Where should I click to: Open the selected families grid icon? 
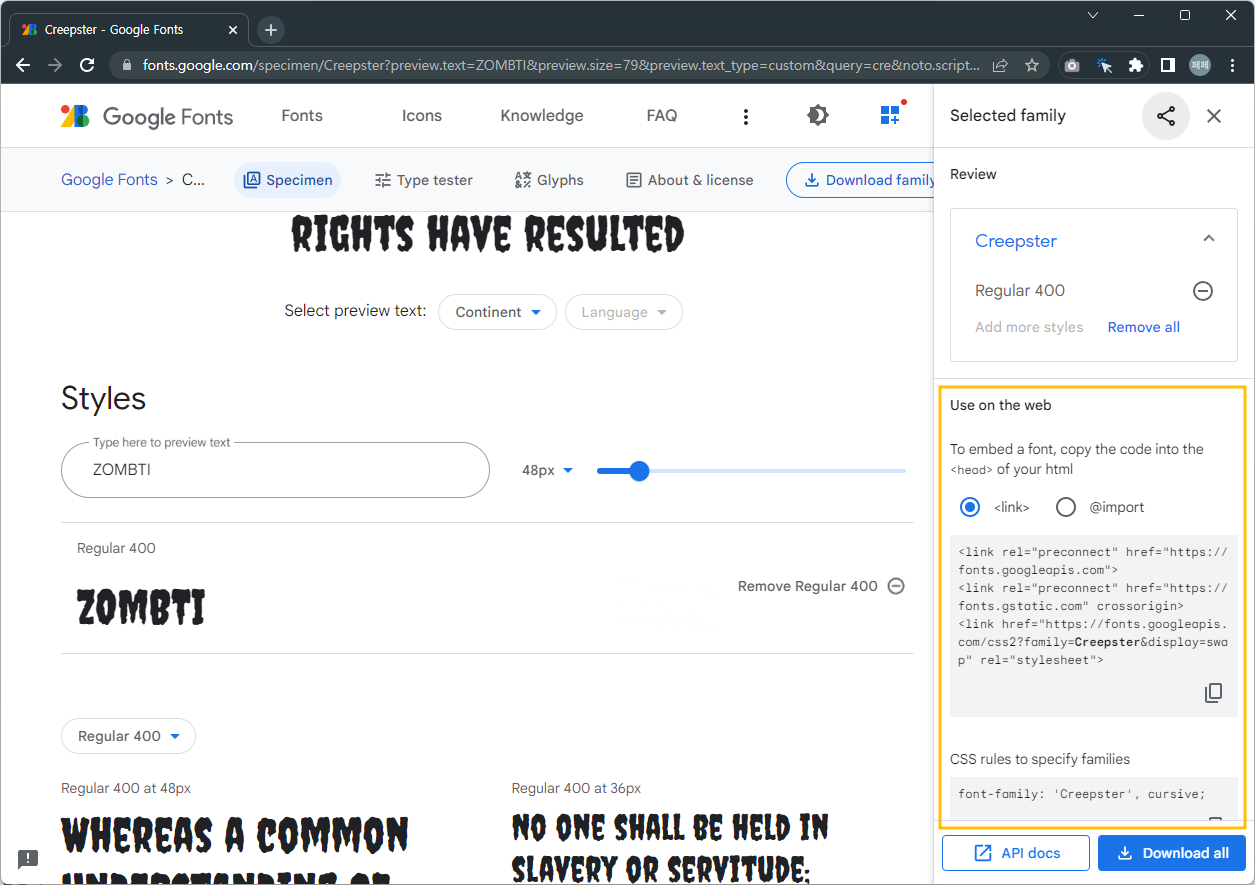click(890, 114)
